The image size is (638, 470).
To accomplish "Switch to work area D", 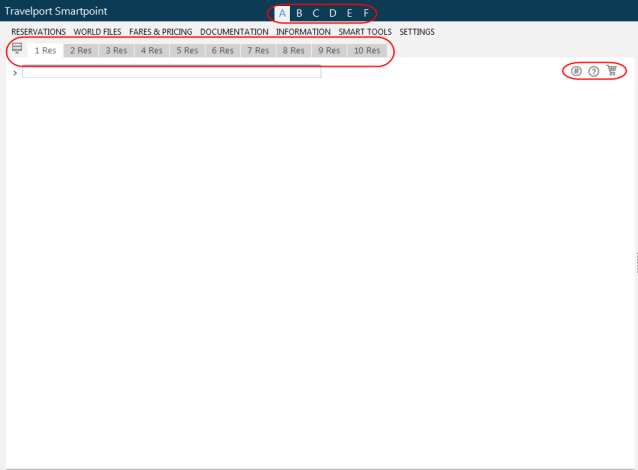I will (x=332, y=13).
